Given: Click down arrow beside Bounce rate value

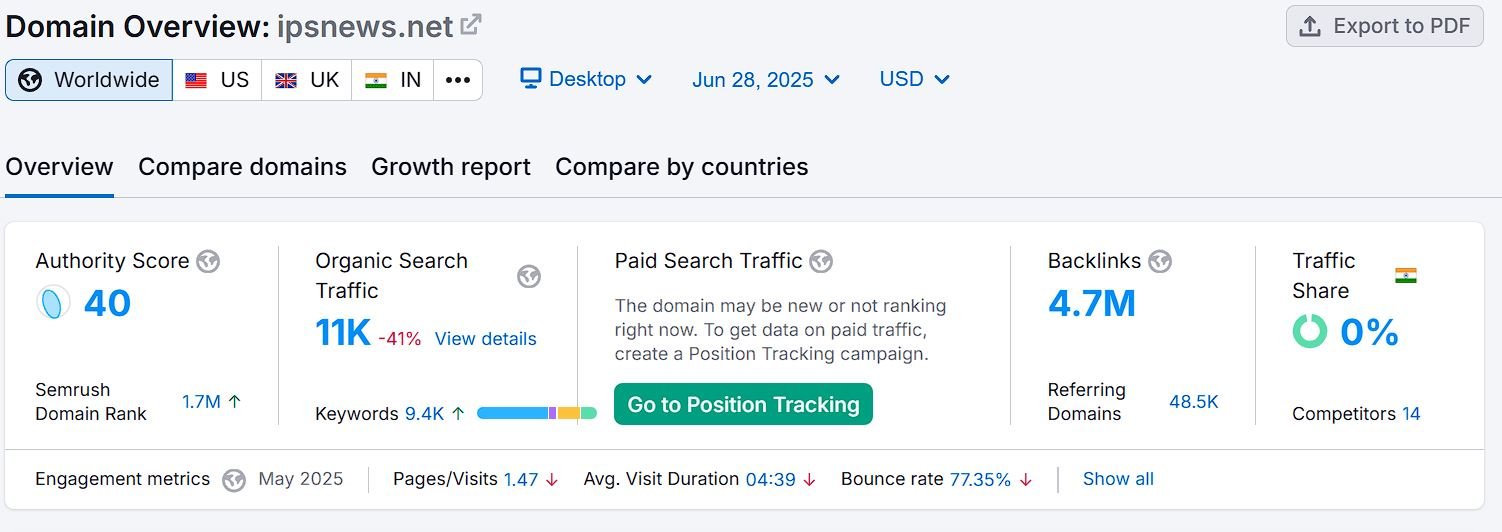Looking at the screenshot, I should click(1025, 480).
